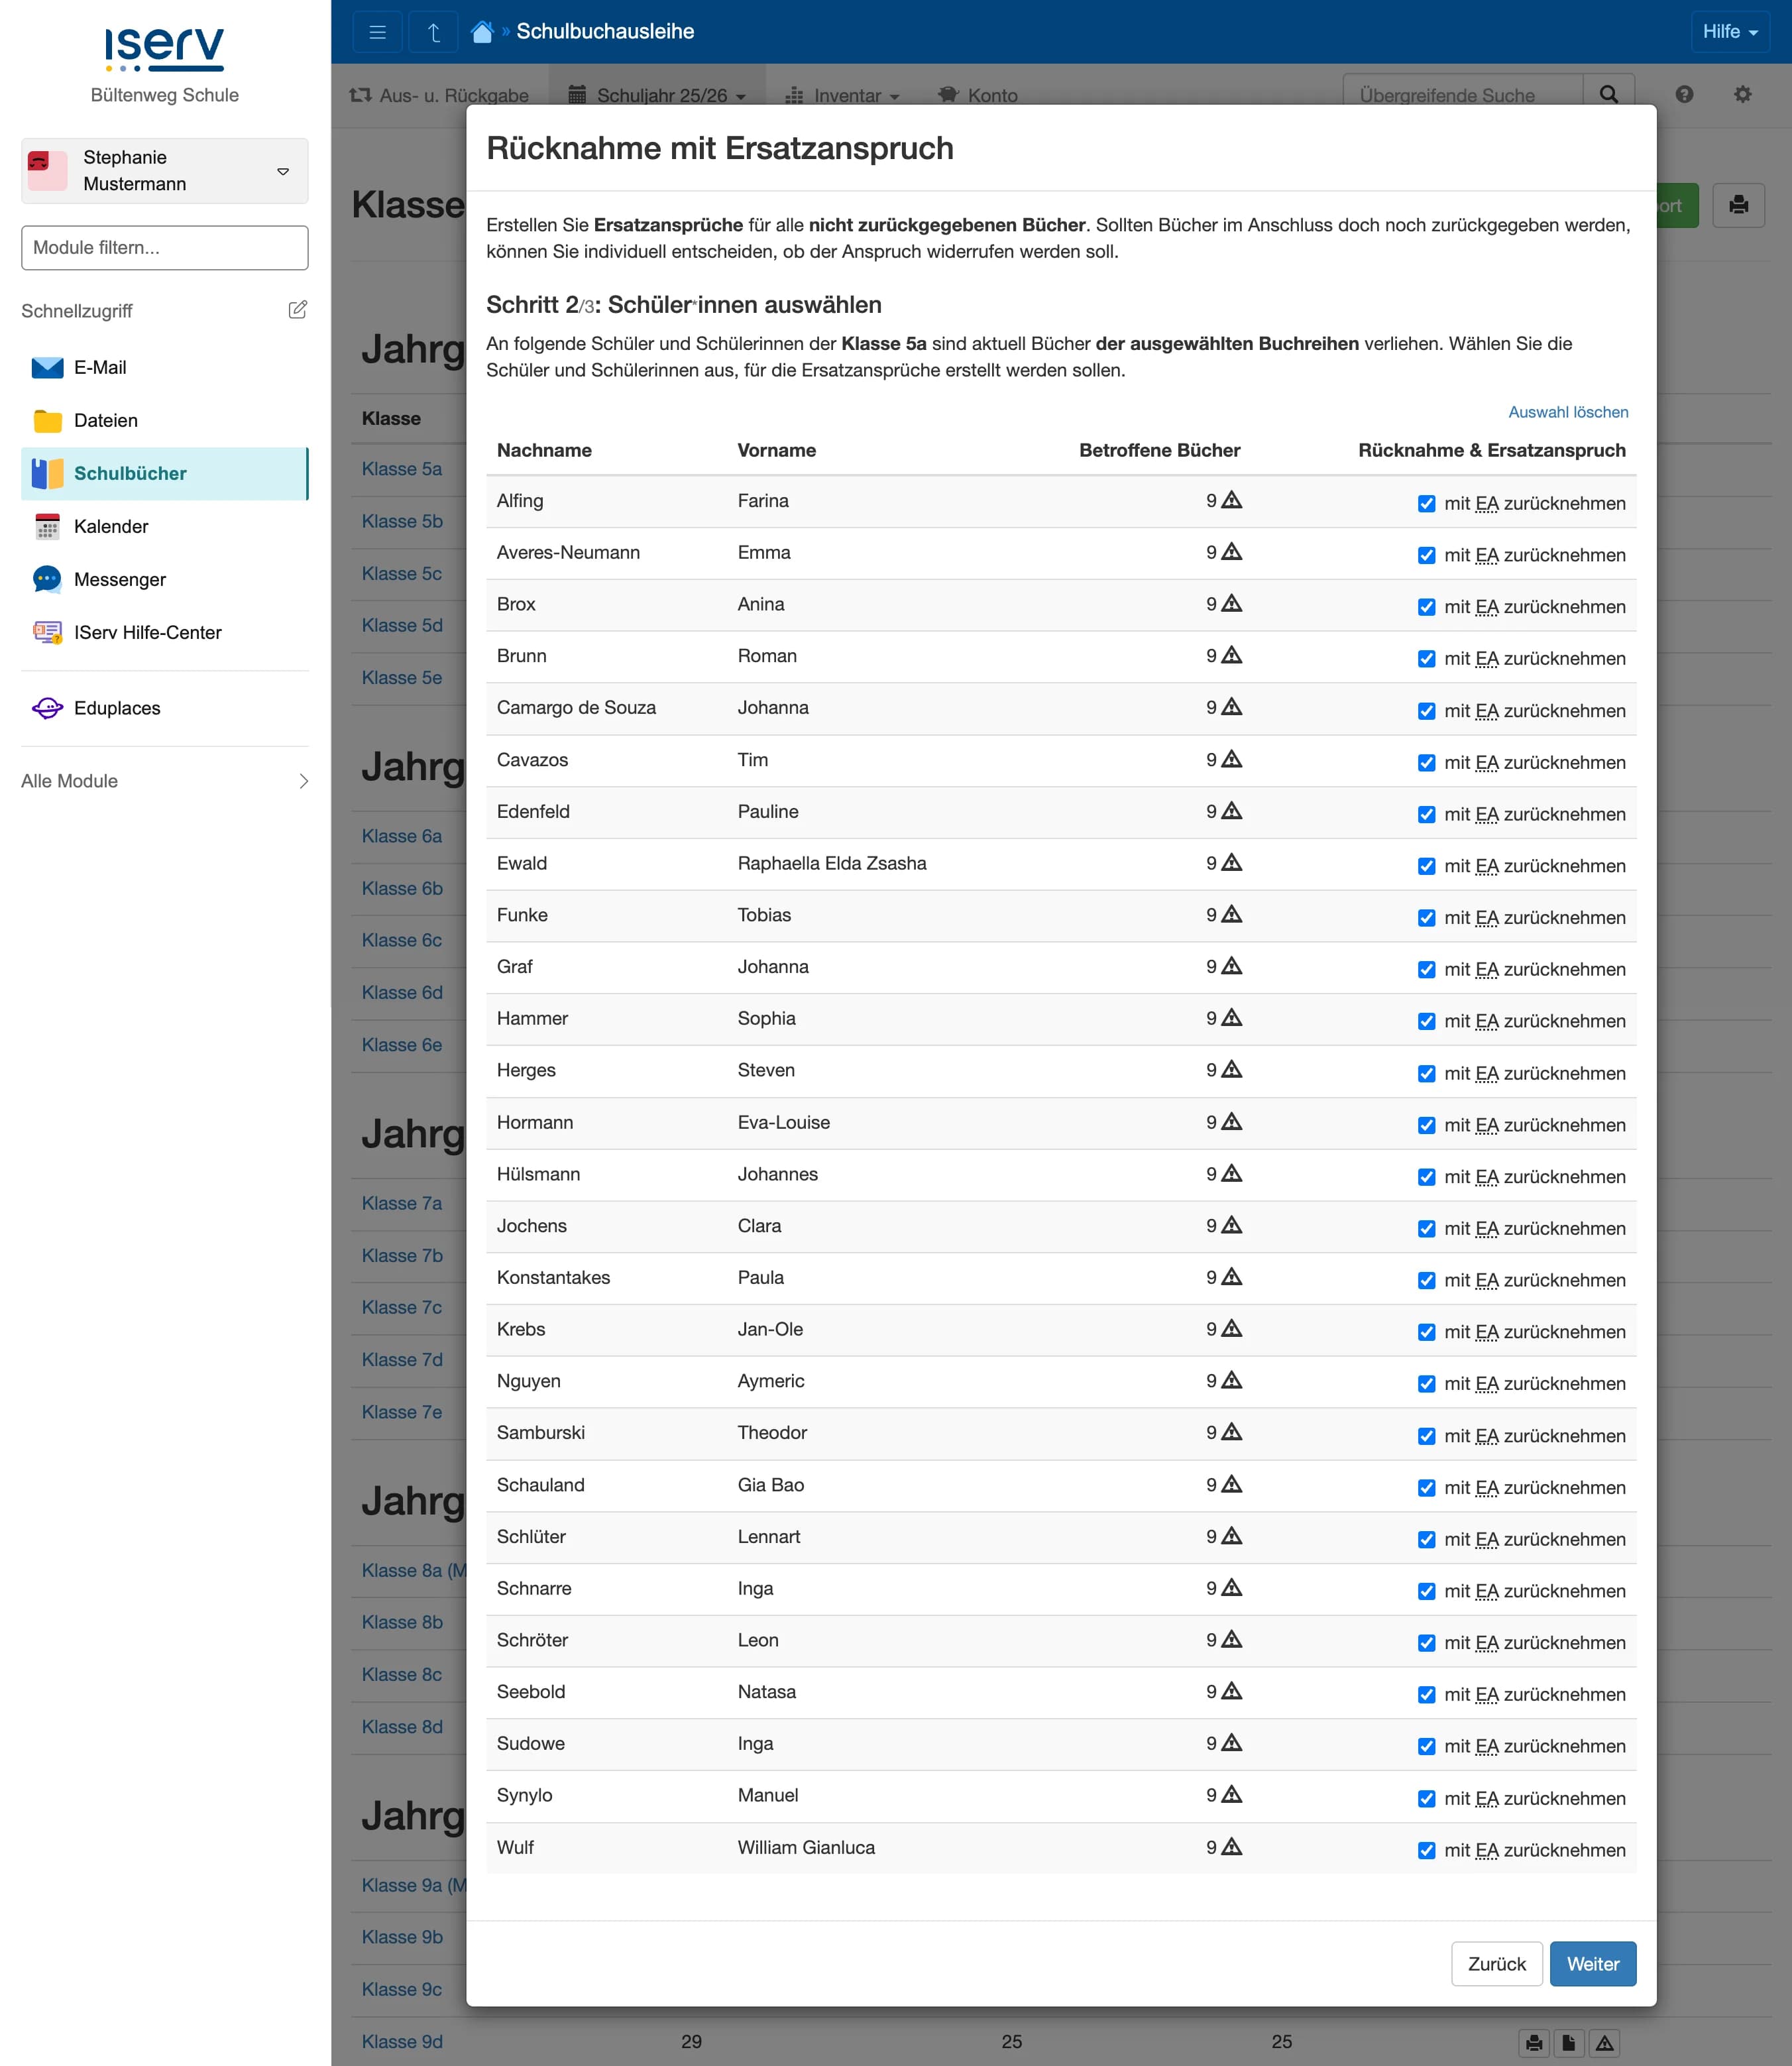The height and width of the screenshot is (2066, 1792).
Task: Open the Hilfe dropdown in header
Action: click(1729, 32)
